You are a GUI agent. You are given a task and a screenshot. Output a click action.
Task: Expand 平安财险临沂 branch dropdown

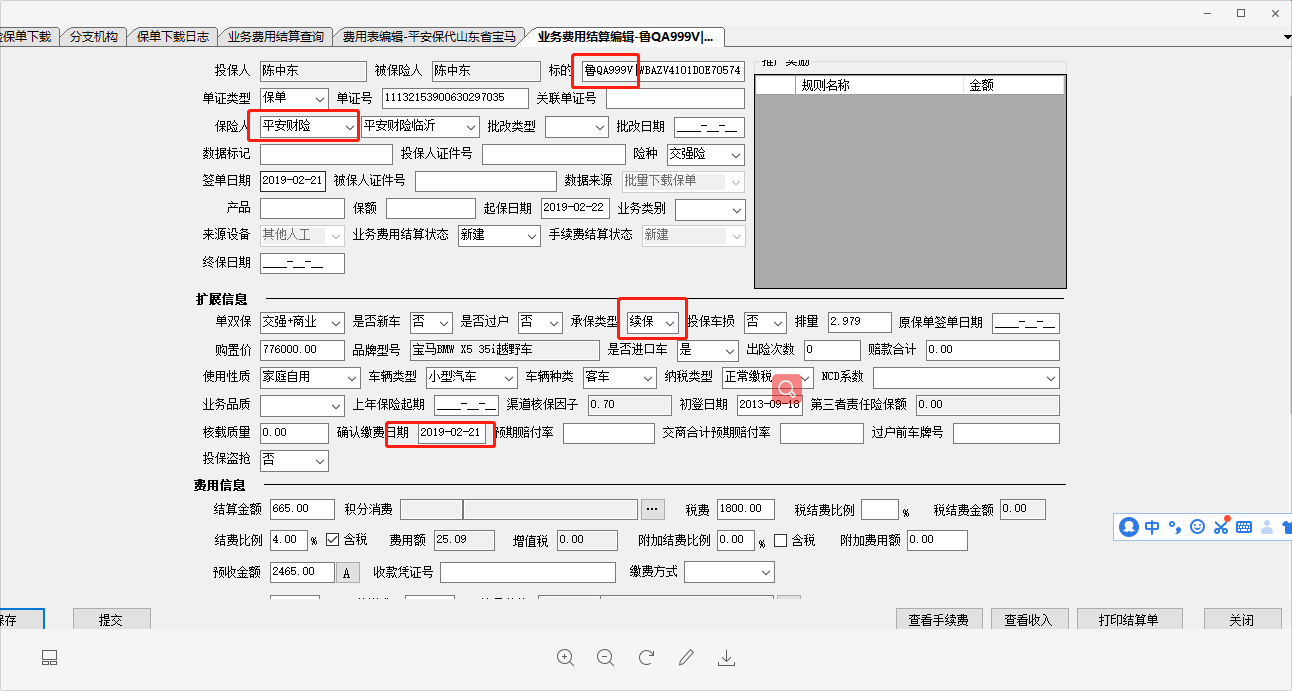420,127
